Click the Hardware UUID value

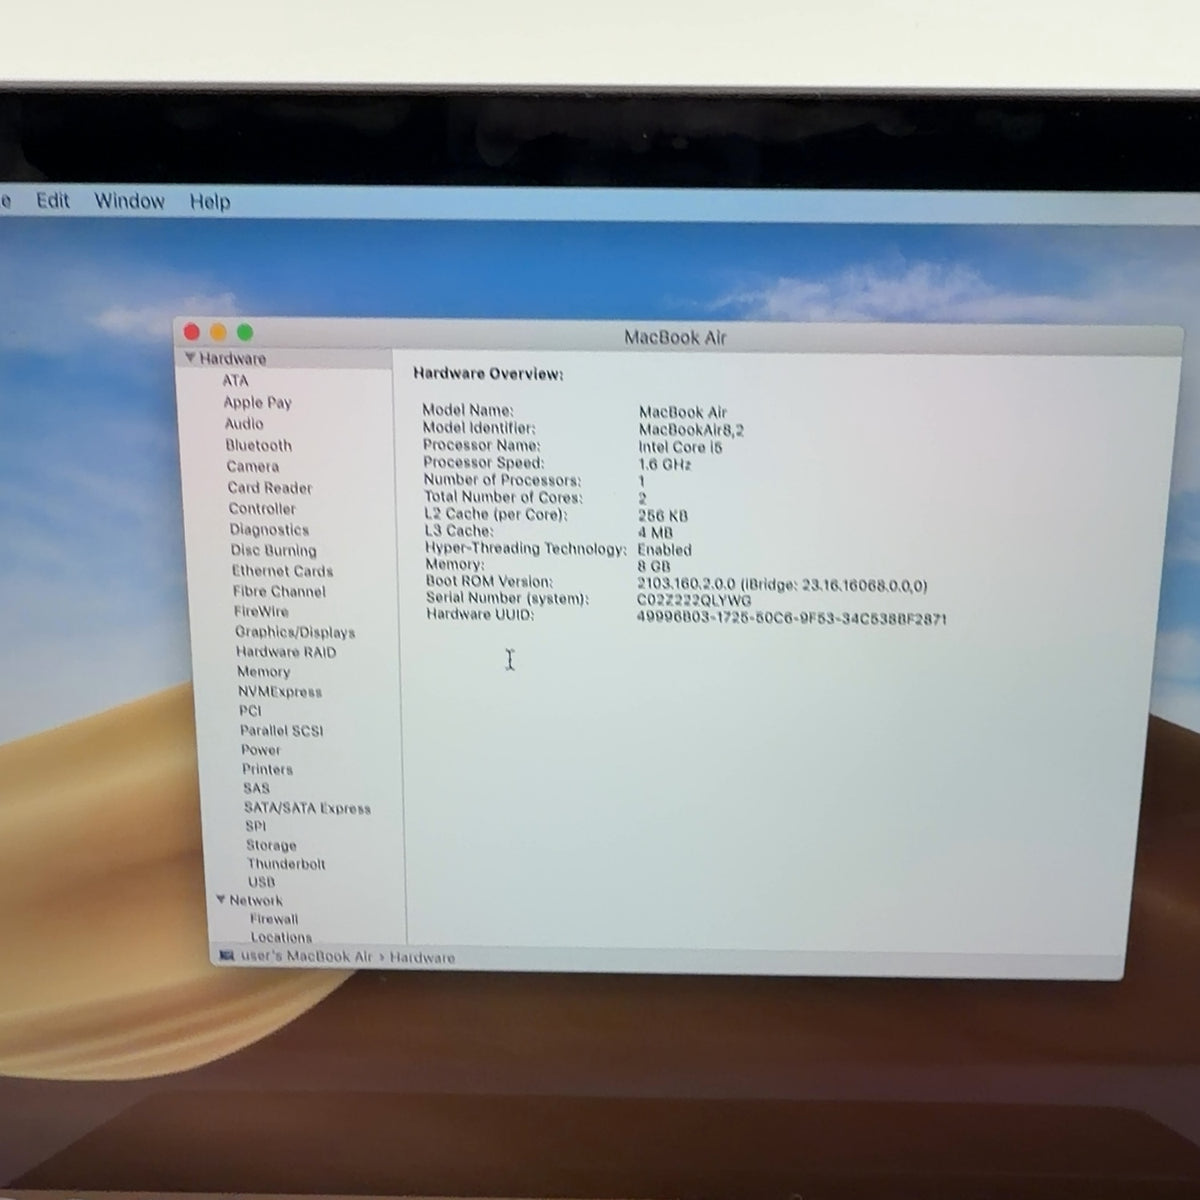791,618
